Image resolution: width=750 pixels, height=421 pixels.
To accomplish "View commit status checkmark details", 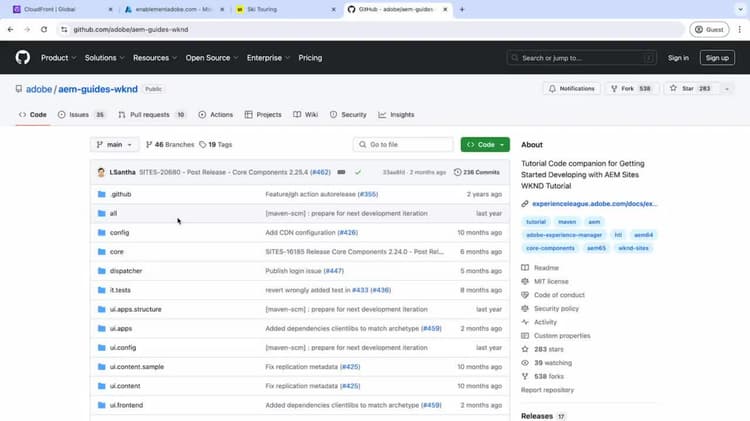I will click(358, 172).
